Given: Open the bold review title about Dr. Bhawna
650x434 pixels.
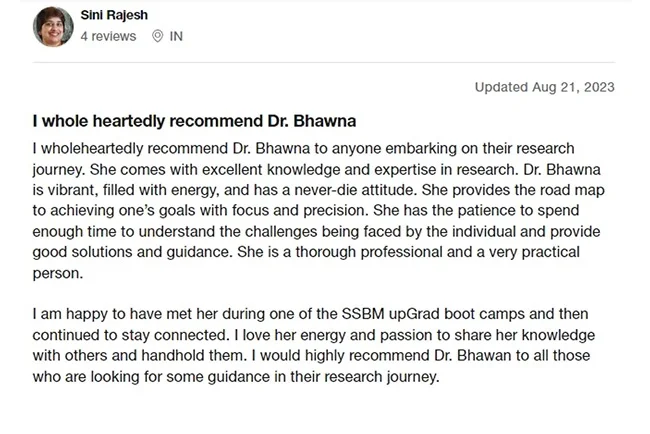Looking at the screenshot, I should click(194, 122).
